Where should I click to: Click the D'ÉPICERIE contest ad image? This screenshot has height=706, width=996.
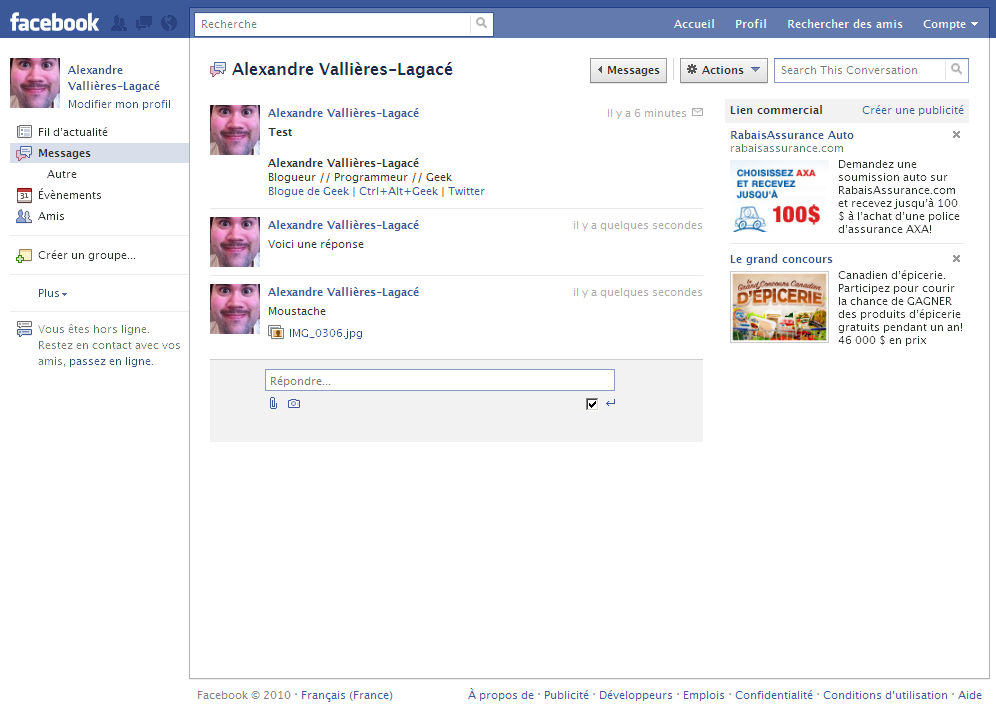779,307
